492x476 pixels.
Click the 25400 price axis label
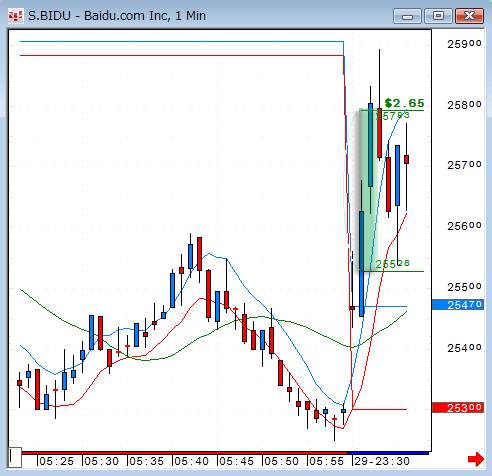click(464, 348)
